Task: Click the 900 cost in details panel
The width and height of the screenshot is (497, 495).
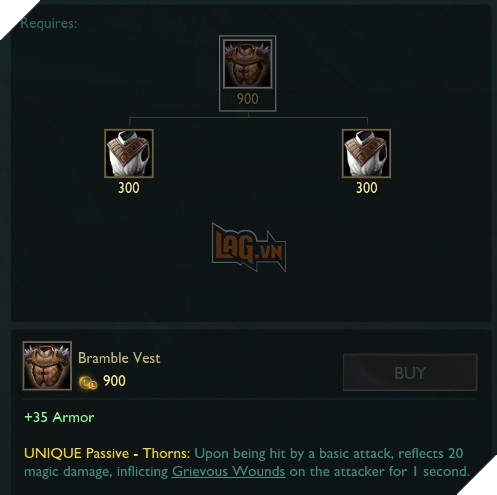Action: pyautogui.click(x=114, y=381)
